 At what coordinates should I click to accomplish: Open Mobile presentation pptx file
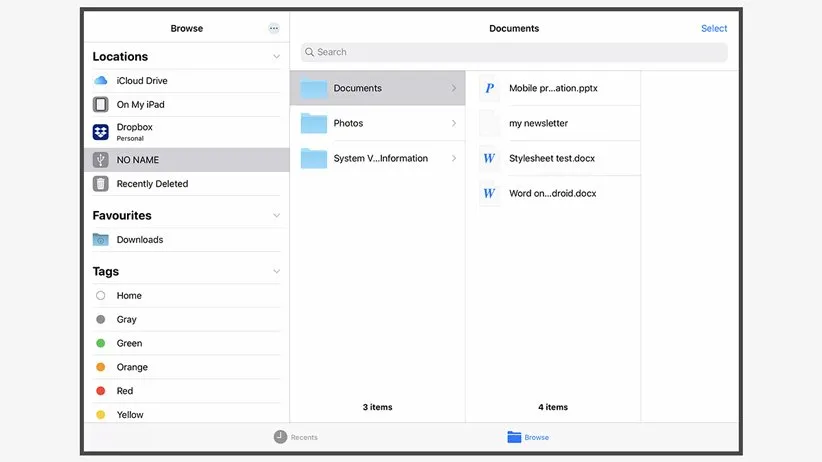[x=552, y=88]
